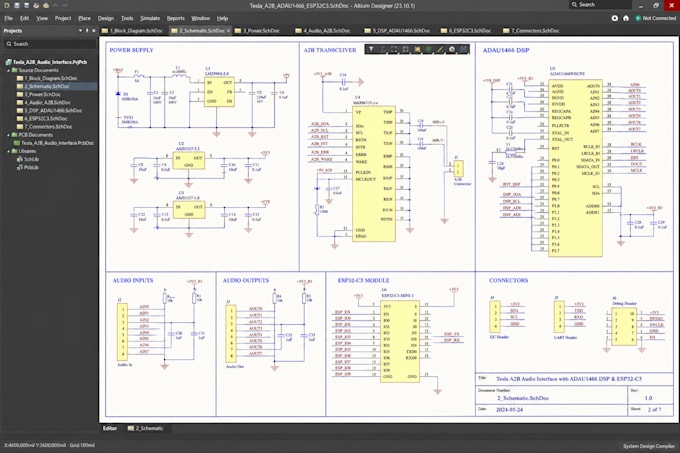This screenshot has width=680, height=453.
Task: Click the round directive icon in active bar
Action: [452, 49]
